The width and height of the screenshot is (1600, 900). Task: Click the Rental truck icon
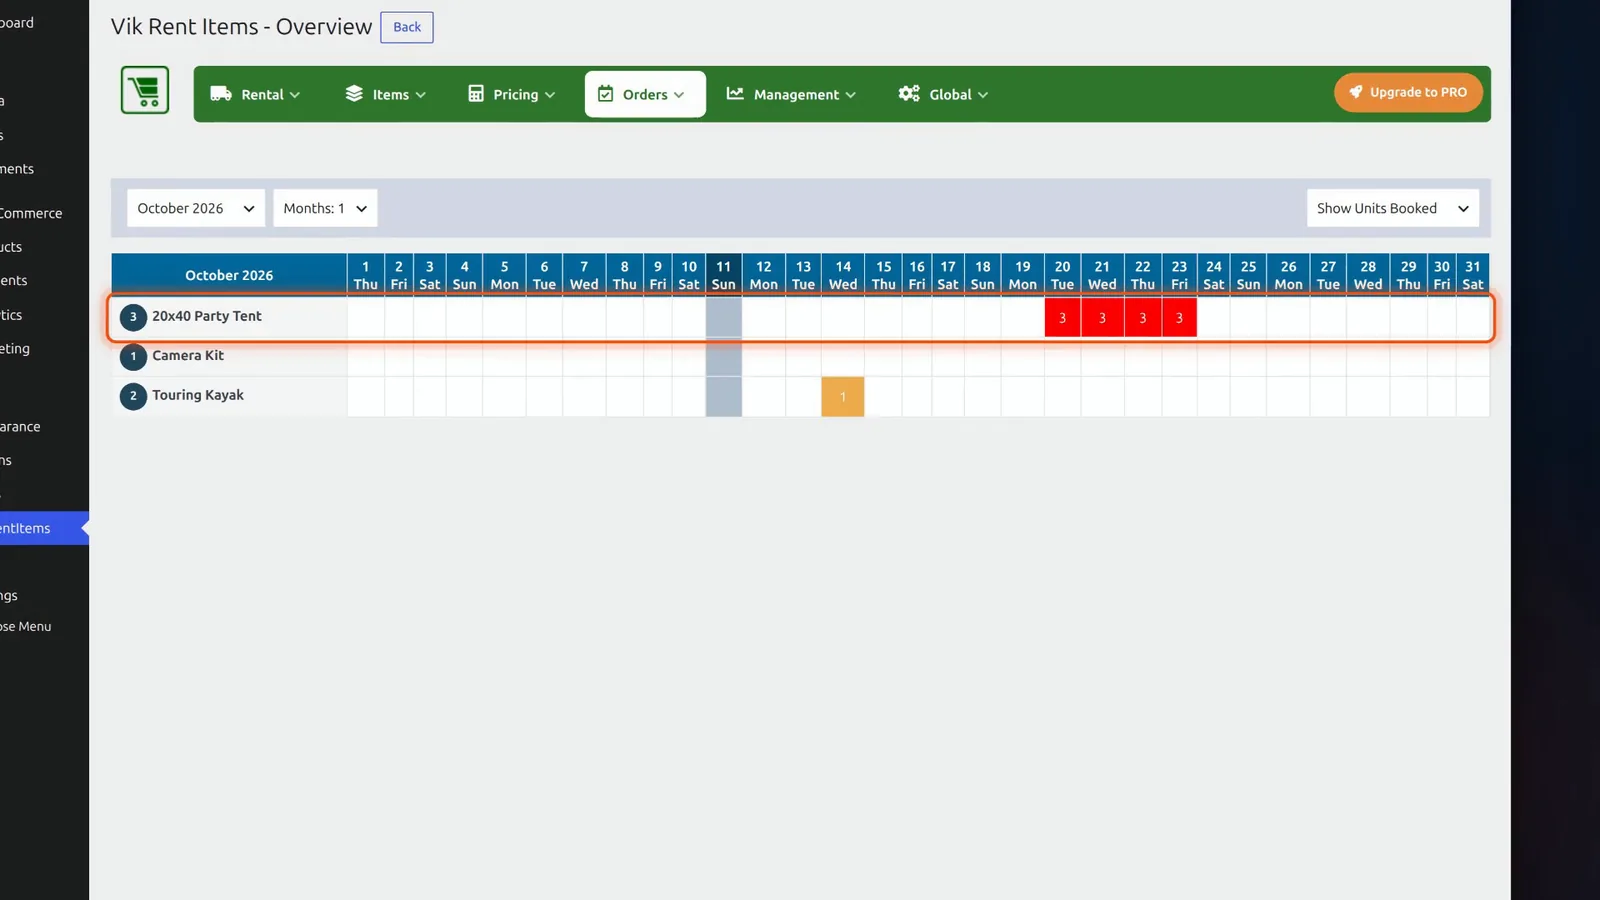(x=221, y=94)
